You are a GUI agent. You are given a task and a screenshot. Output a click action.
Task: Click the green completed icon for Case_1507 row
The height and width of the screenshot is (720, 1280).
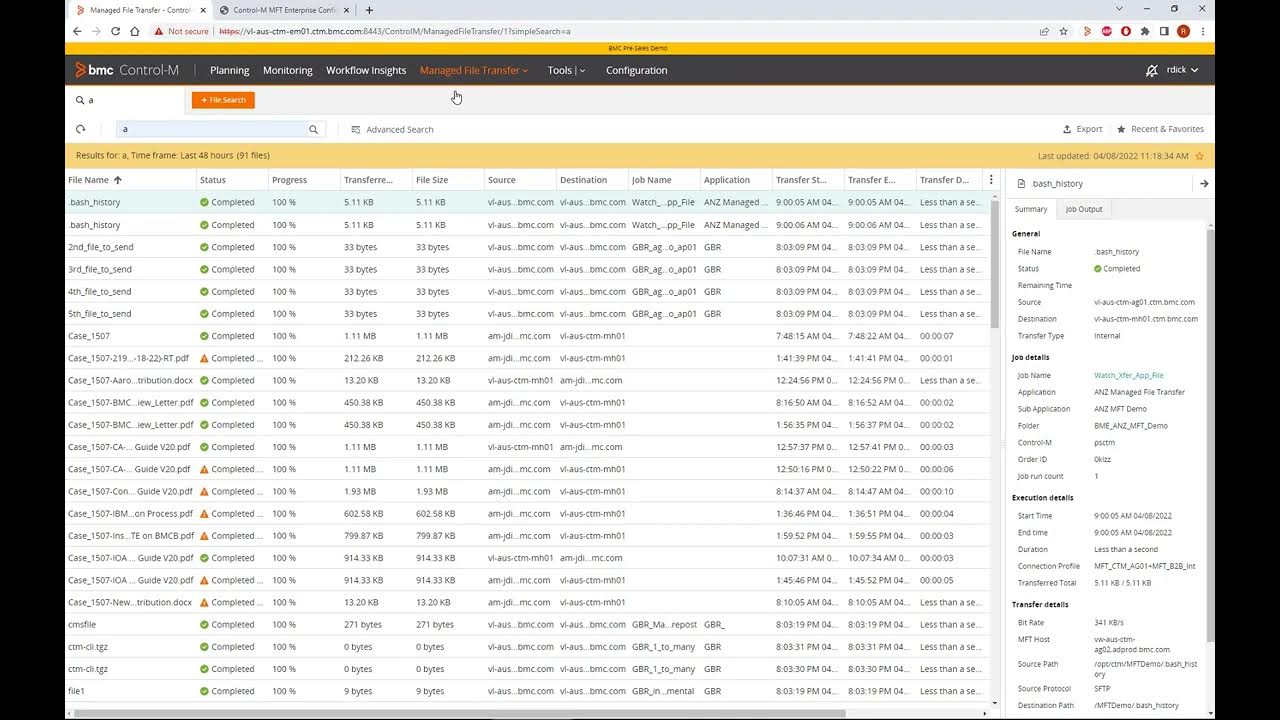(204, 336)
